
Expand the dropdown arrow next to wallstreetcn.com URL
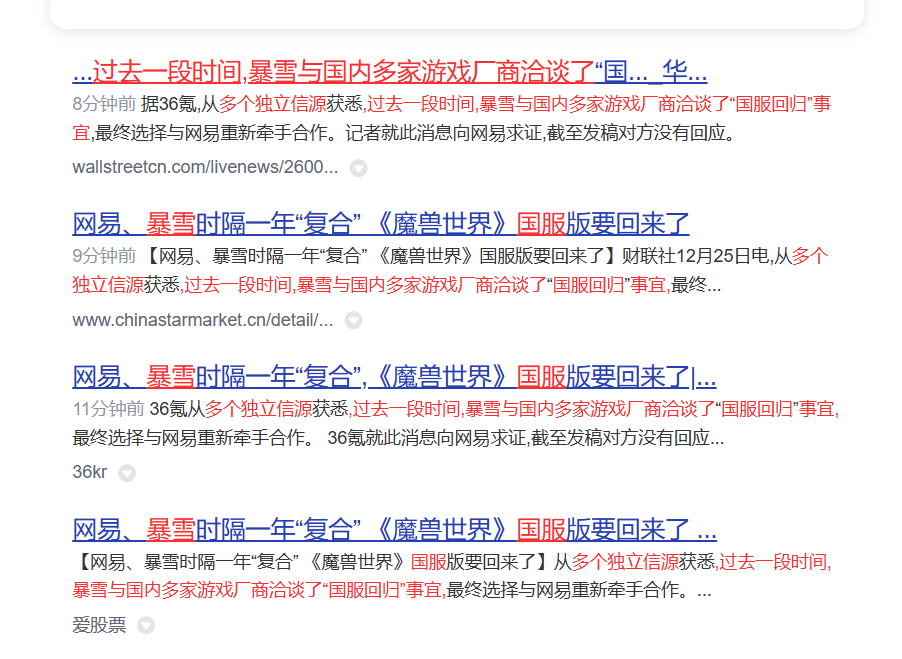[358, 168]
